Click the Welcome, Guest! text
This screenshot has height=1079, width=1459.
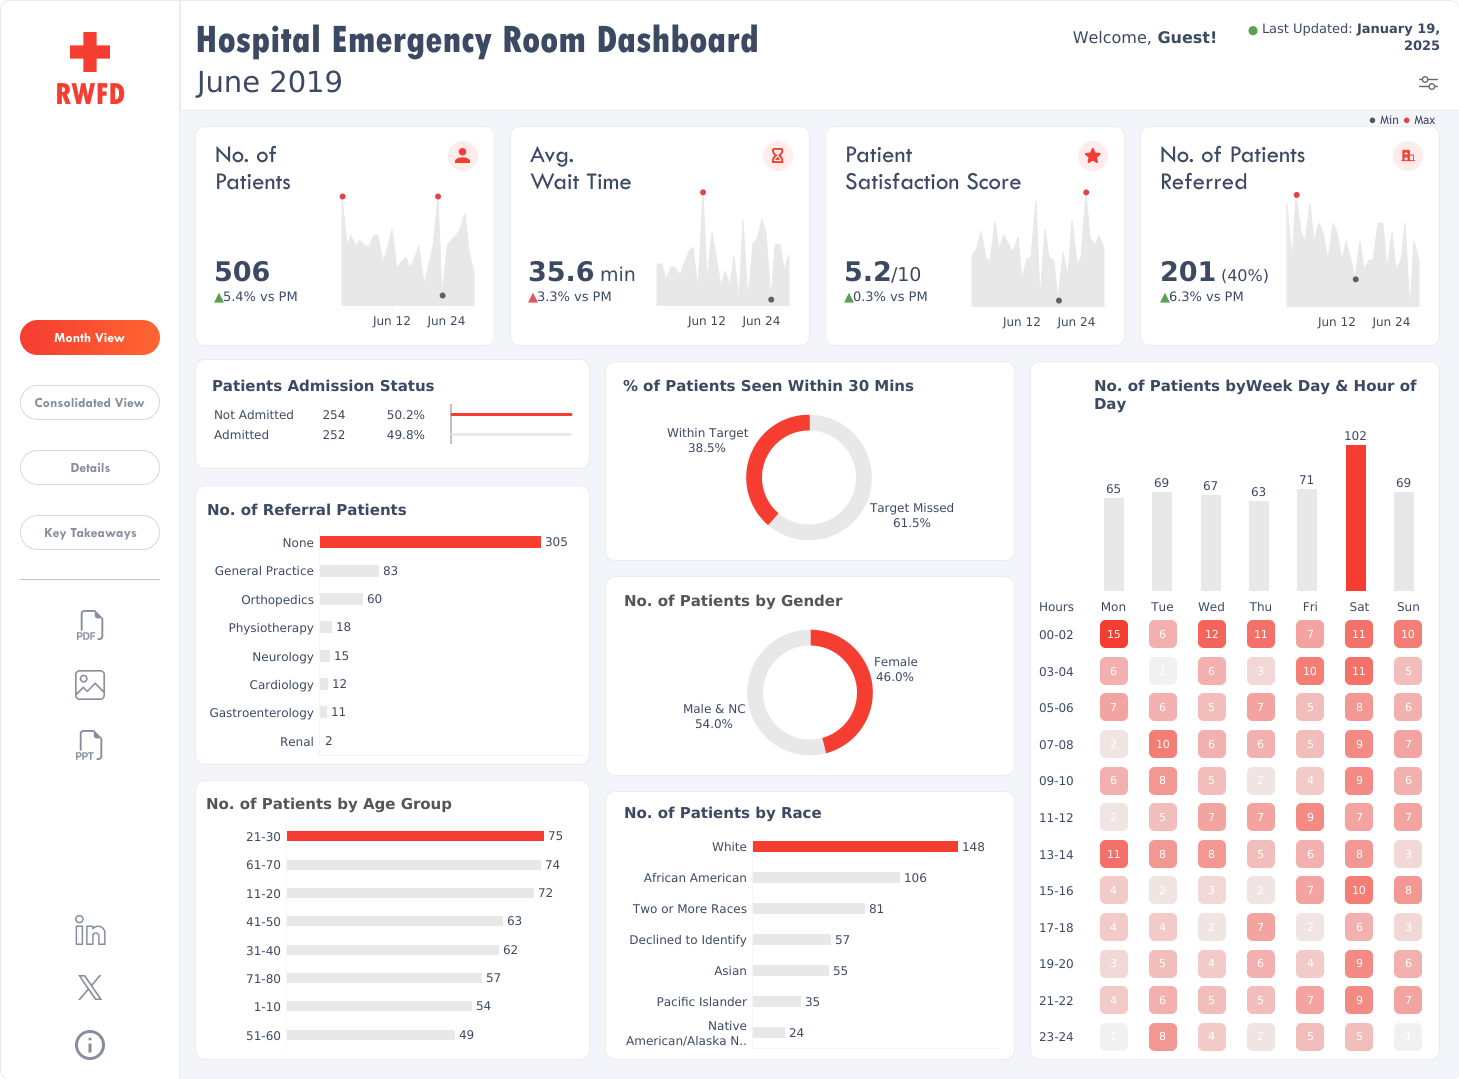1145,37
